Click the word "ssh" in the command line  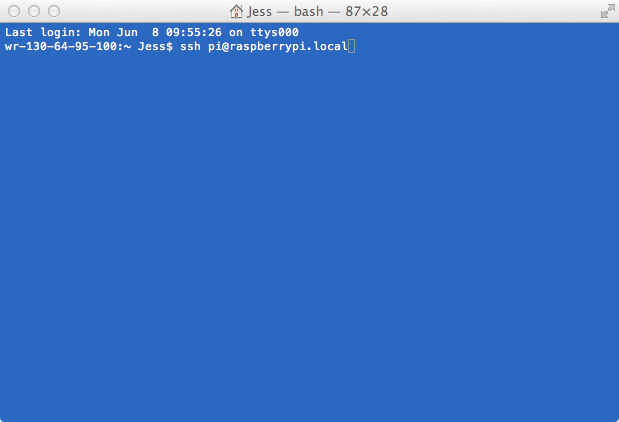click(190, 47)
